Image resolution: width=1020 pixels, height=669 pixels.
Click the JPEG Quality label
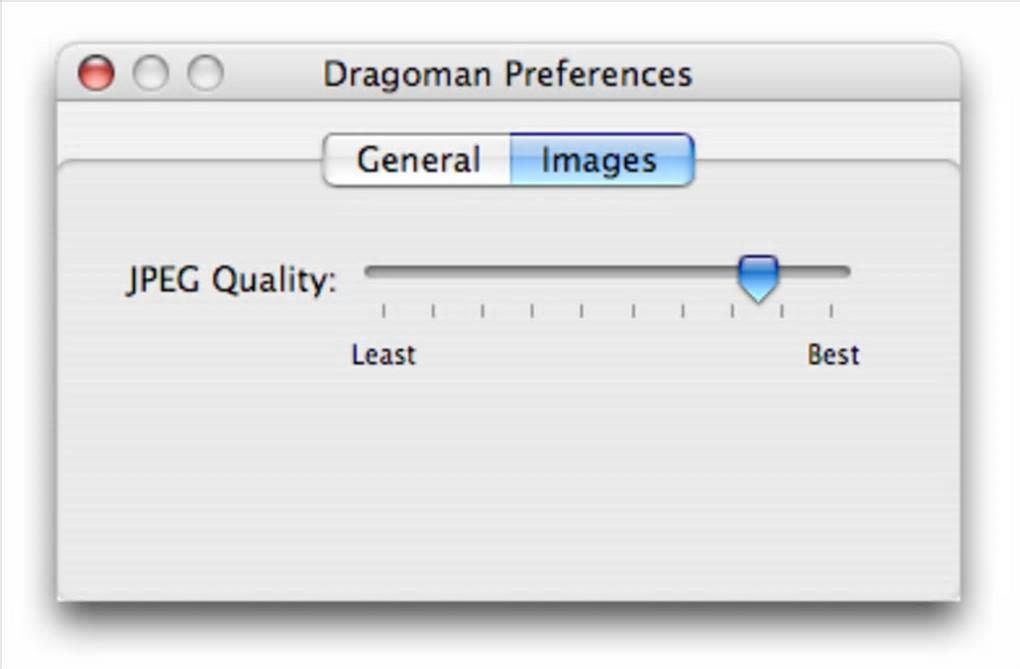(x=232, y=281)
